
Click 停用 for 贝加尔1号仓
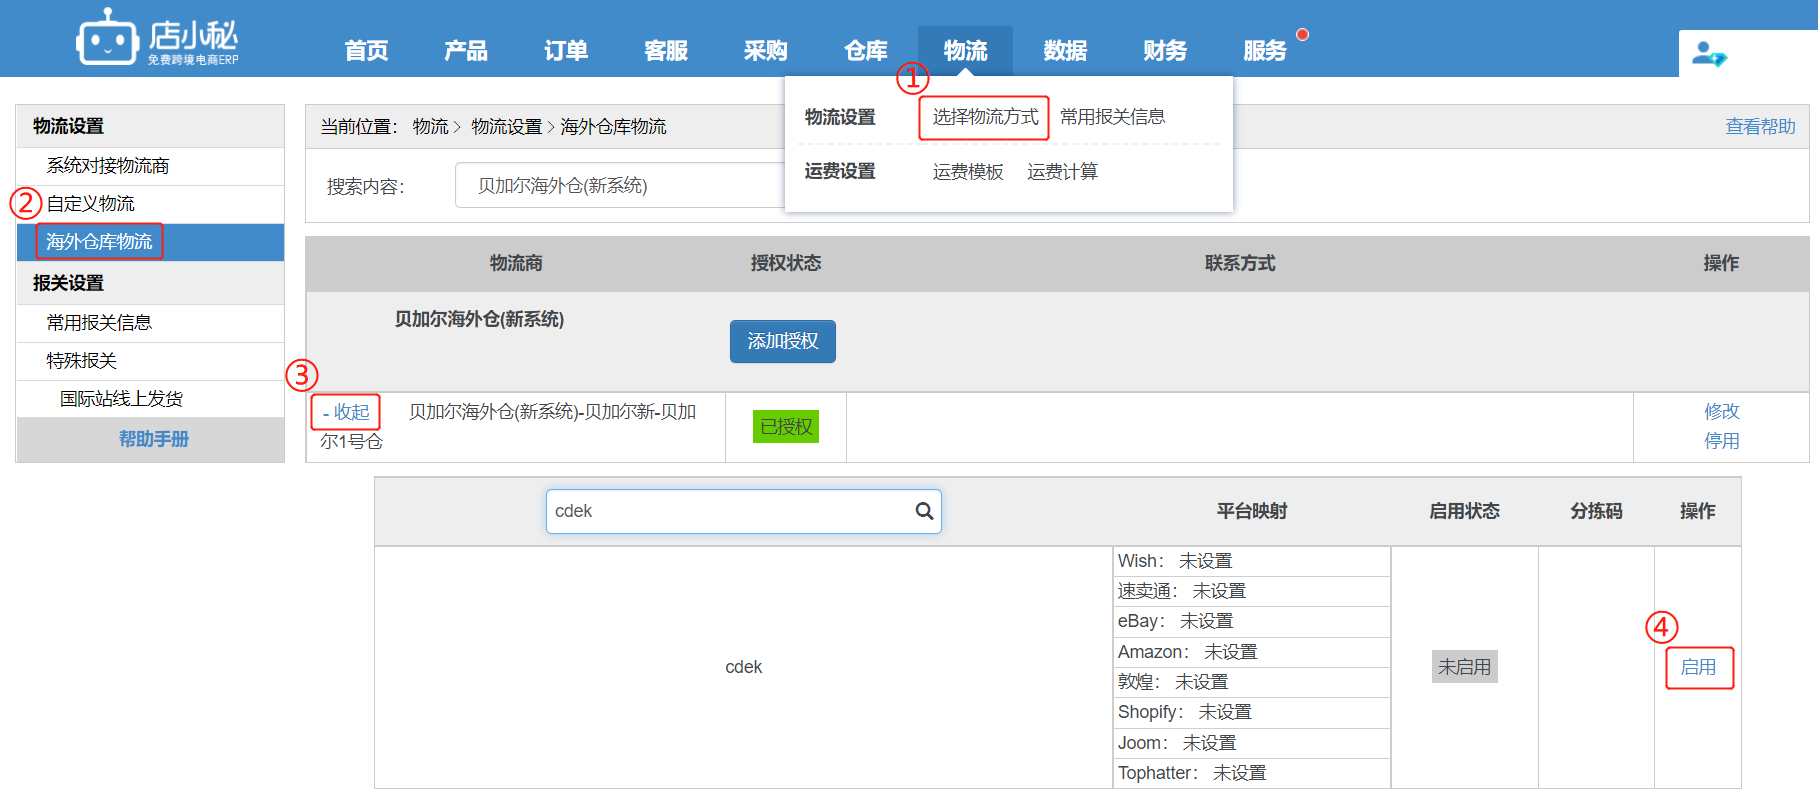click(1722, 441)
